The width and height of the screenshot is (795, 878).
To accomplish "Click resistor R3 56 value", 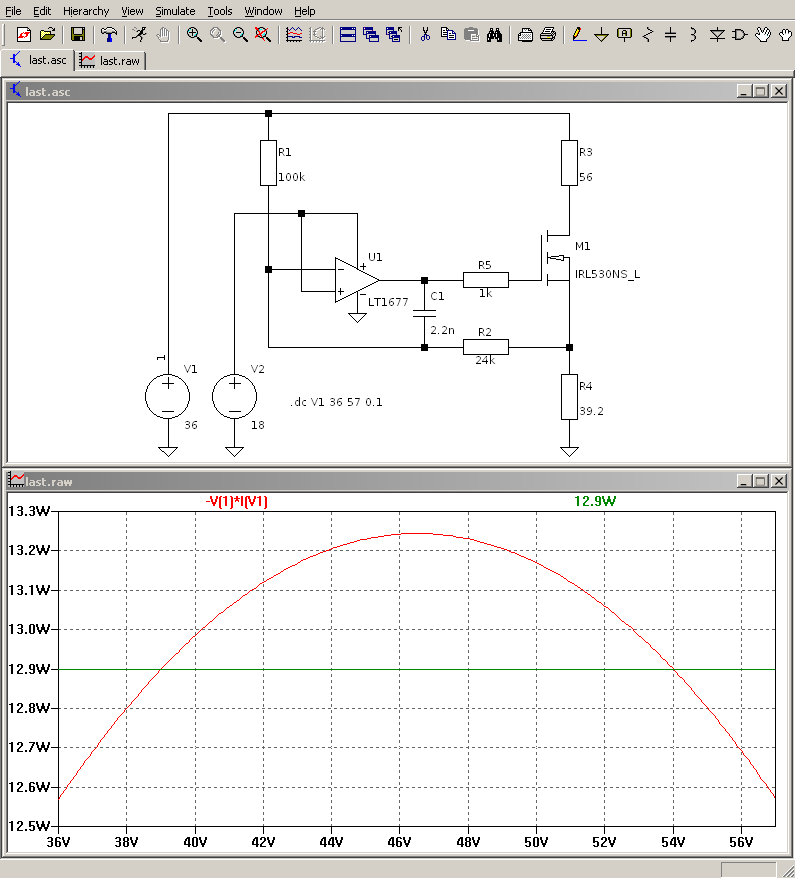I will tap(586, 177).
